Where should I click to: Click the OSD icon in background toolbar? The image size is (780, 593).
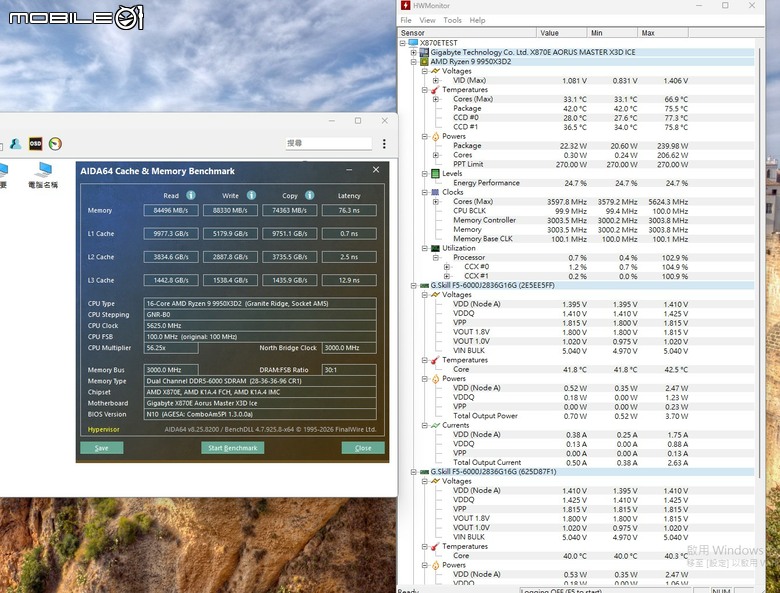[35, 144]
